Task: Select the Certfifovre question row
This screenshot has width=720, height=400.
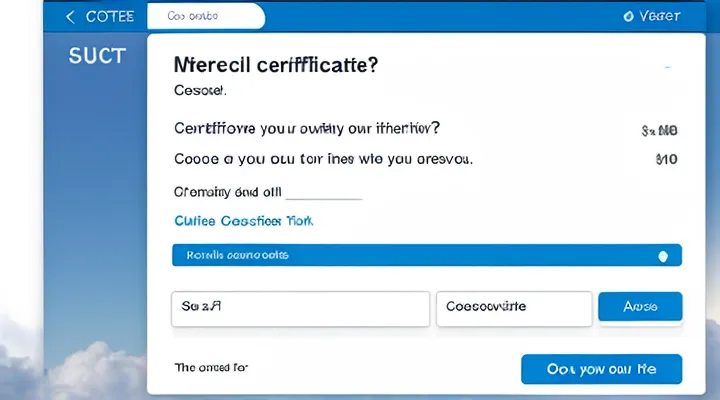Action: pos(308,129)
